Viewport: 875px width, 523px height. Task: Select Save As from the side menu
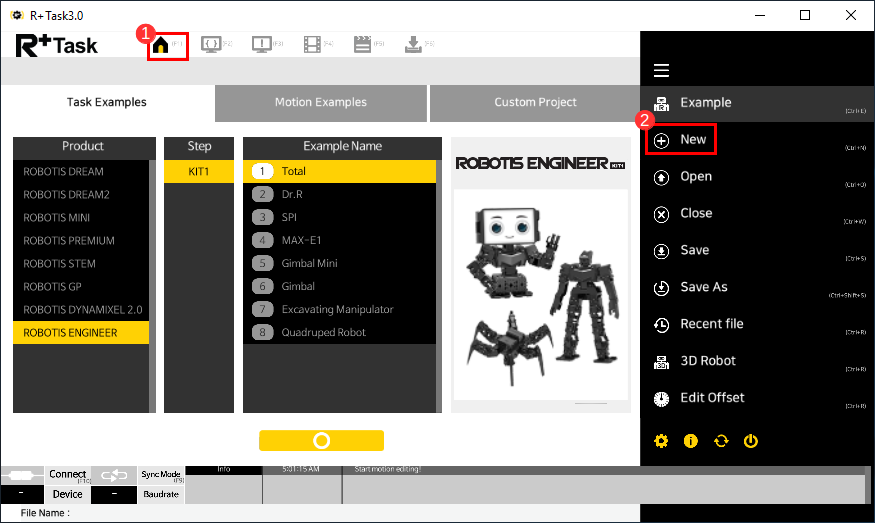coord(757,287)
